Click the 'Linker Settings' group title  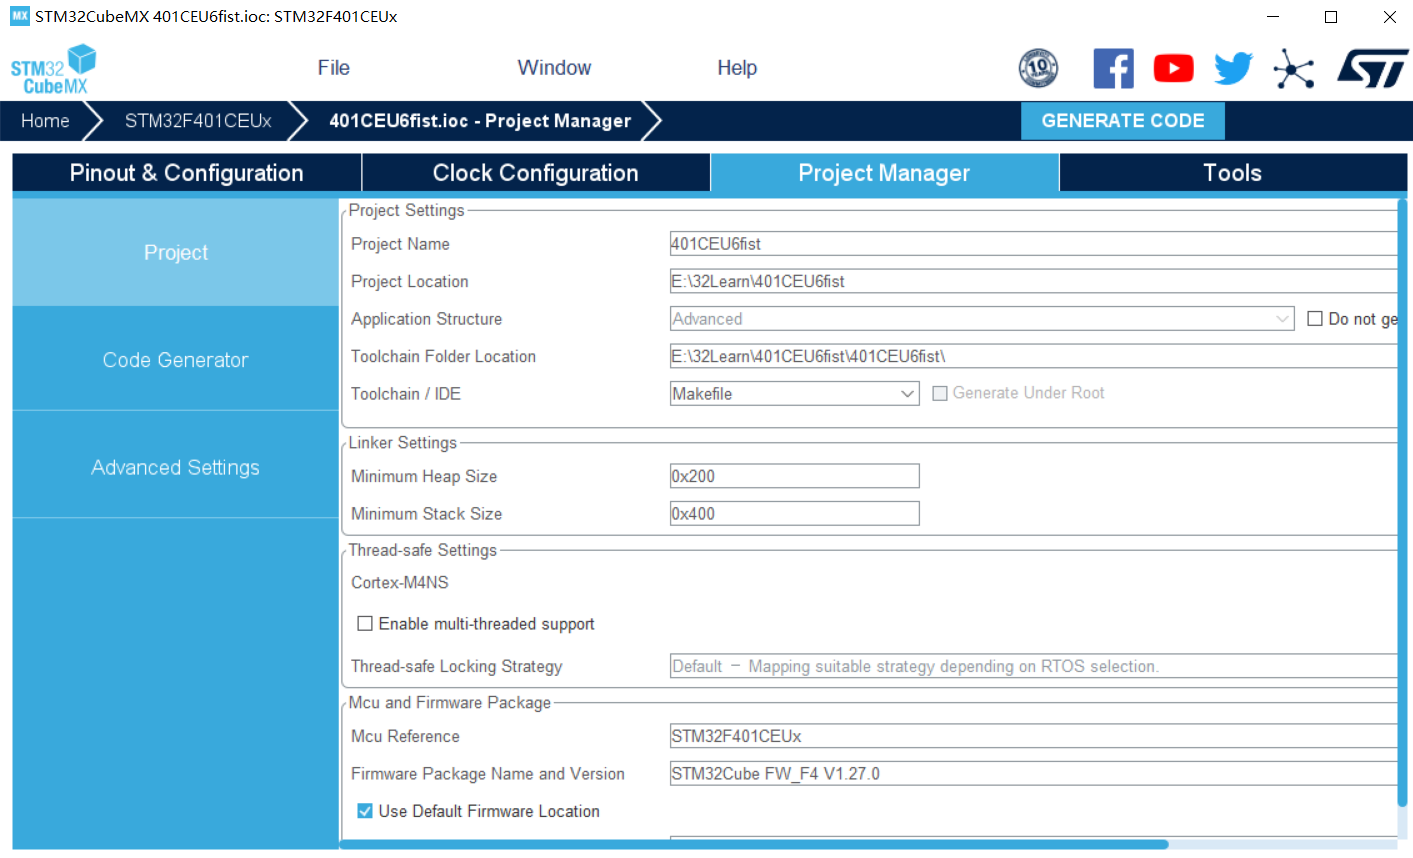tap(403, 443)
